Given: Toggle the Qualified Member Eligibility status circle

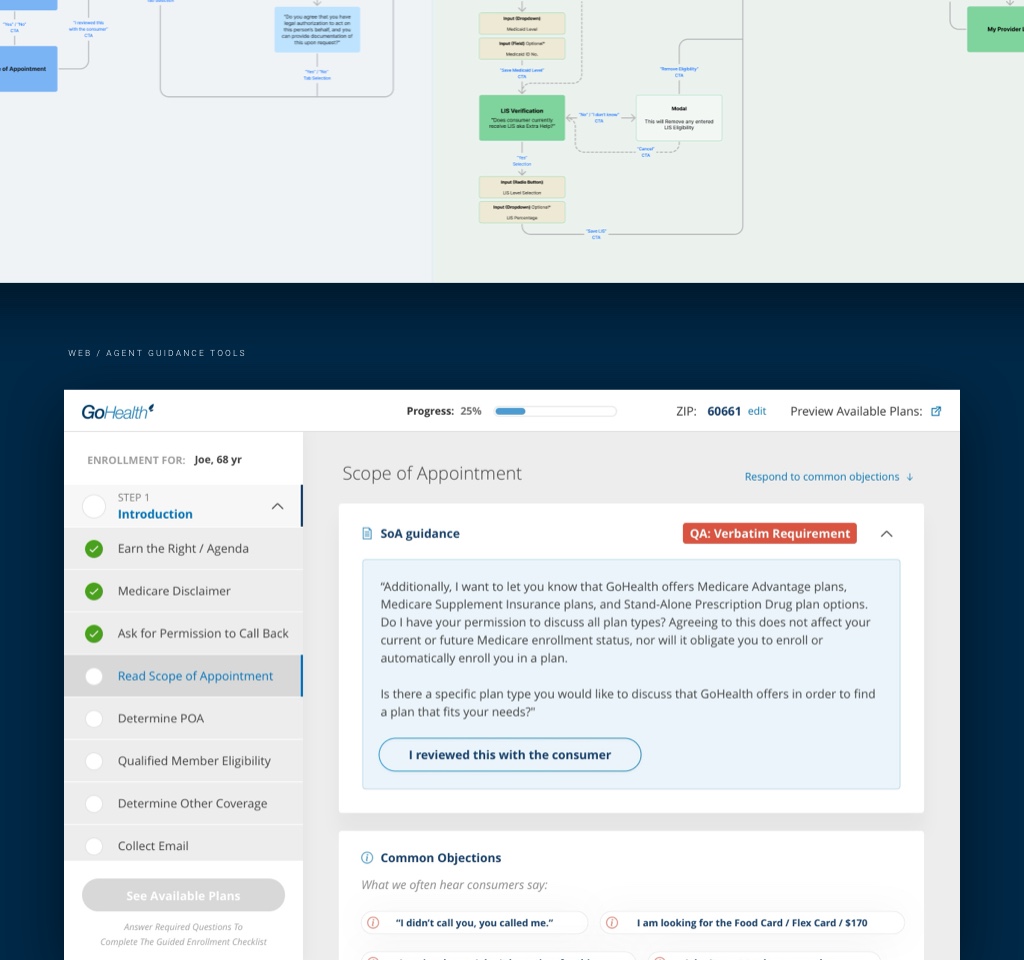Looking at the screenshot, I should [x=94, y=761].
